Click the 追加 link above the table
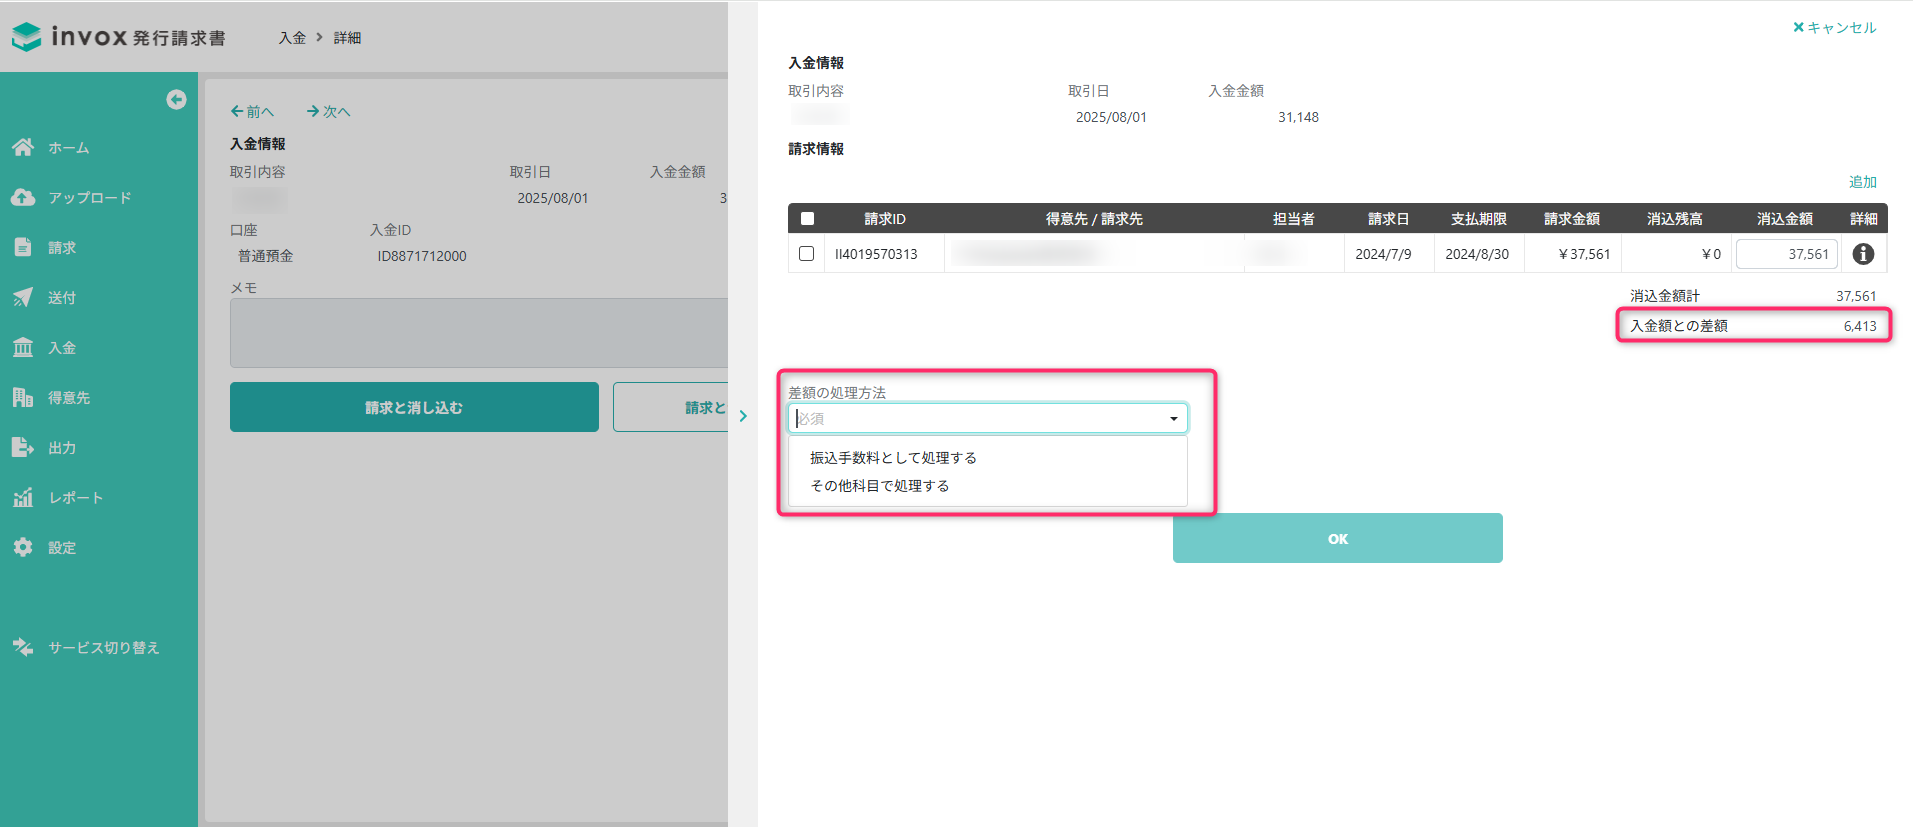This screenshot has height=827, width=1913. tap(1862, 182)
